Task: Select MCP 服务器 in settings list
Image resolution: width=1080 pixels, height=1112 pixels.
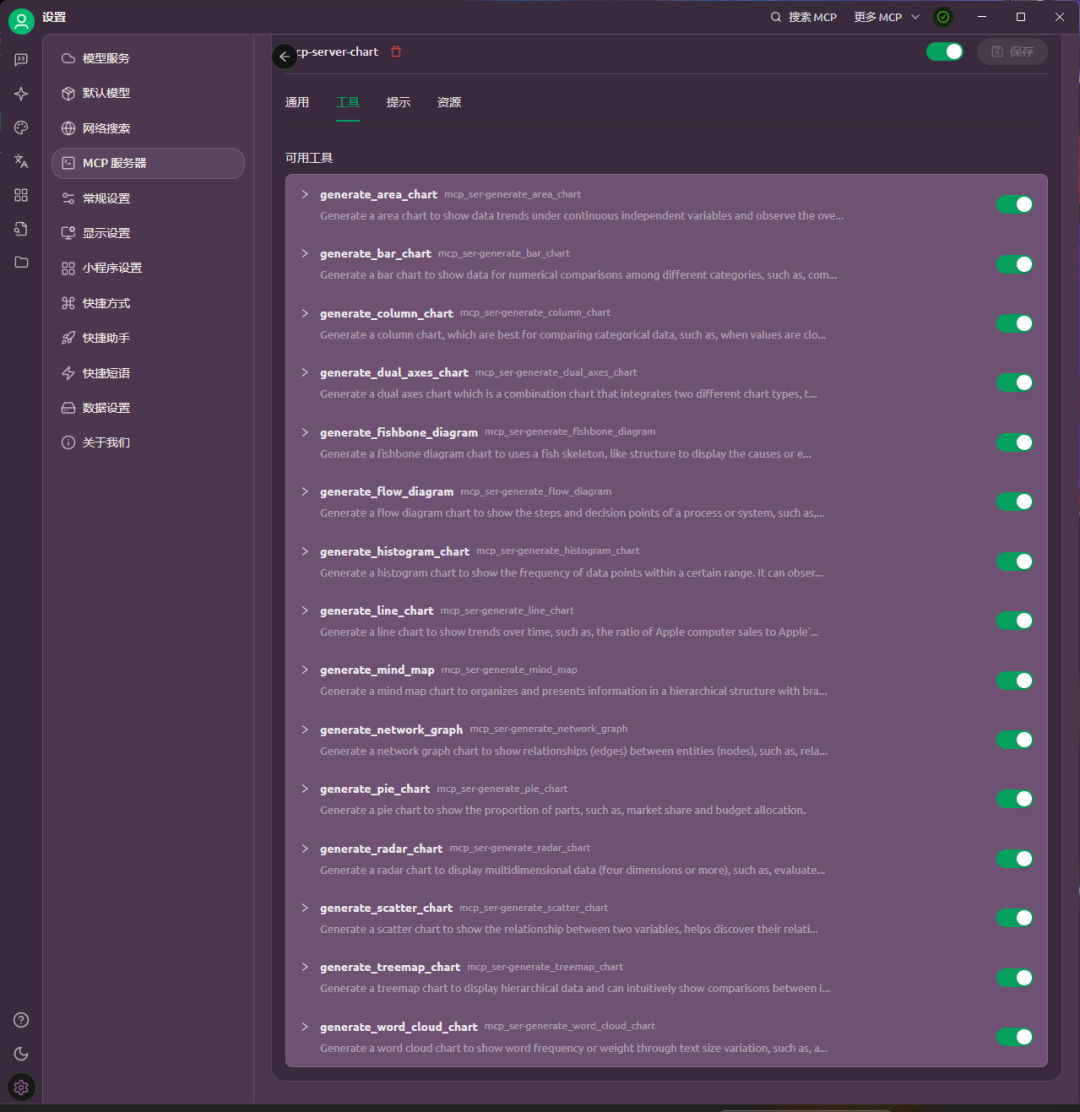Action: coord(148,163)
